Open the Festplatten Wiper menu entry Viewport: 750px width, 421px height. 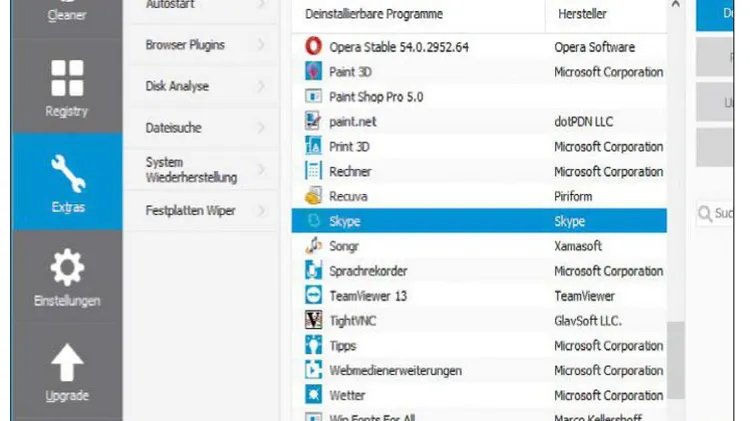pyautogui.click(x=203, y=210)
